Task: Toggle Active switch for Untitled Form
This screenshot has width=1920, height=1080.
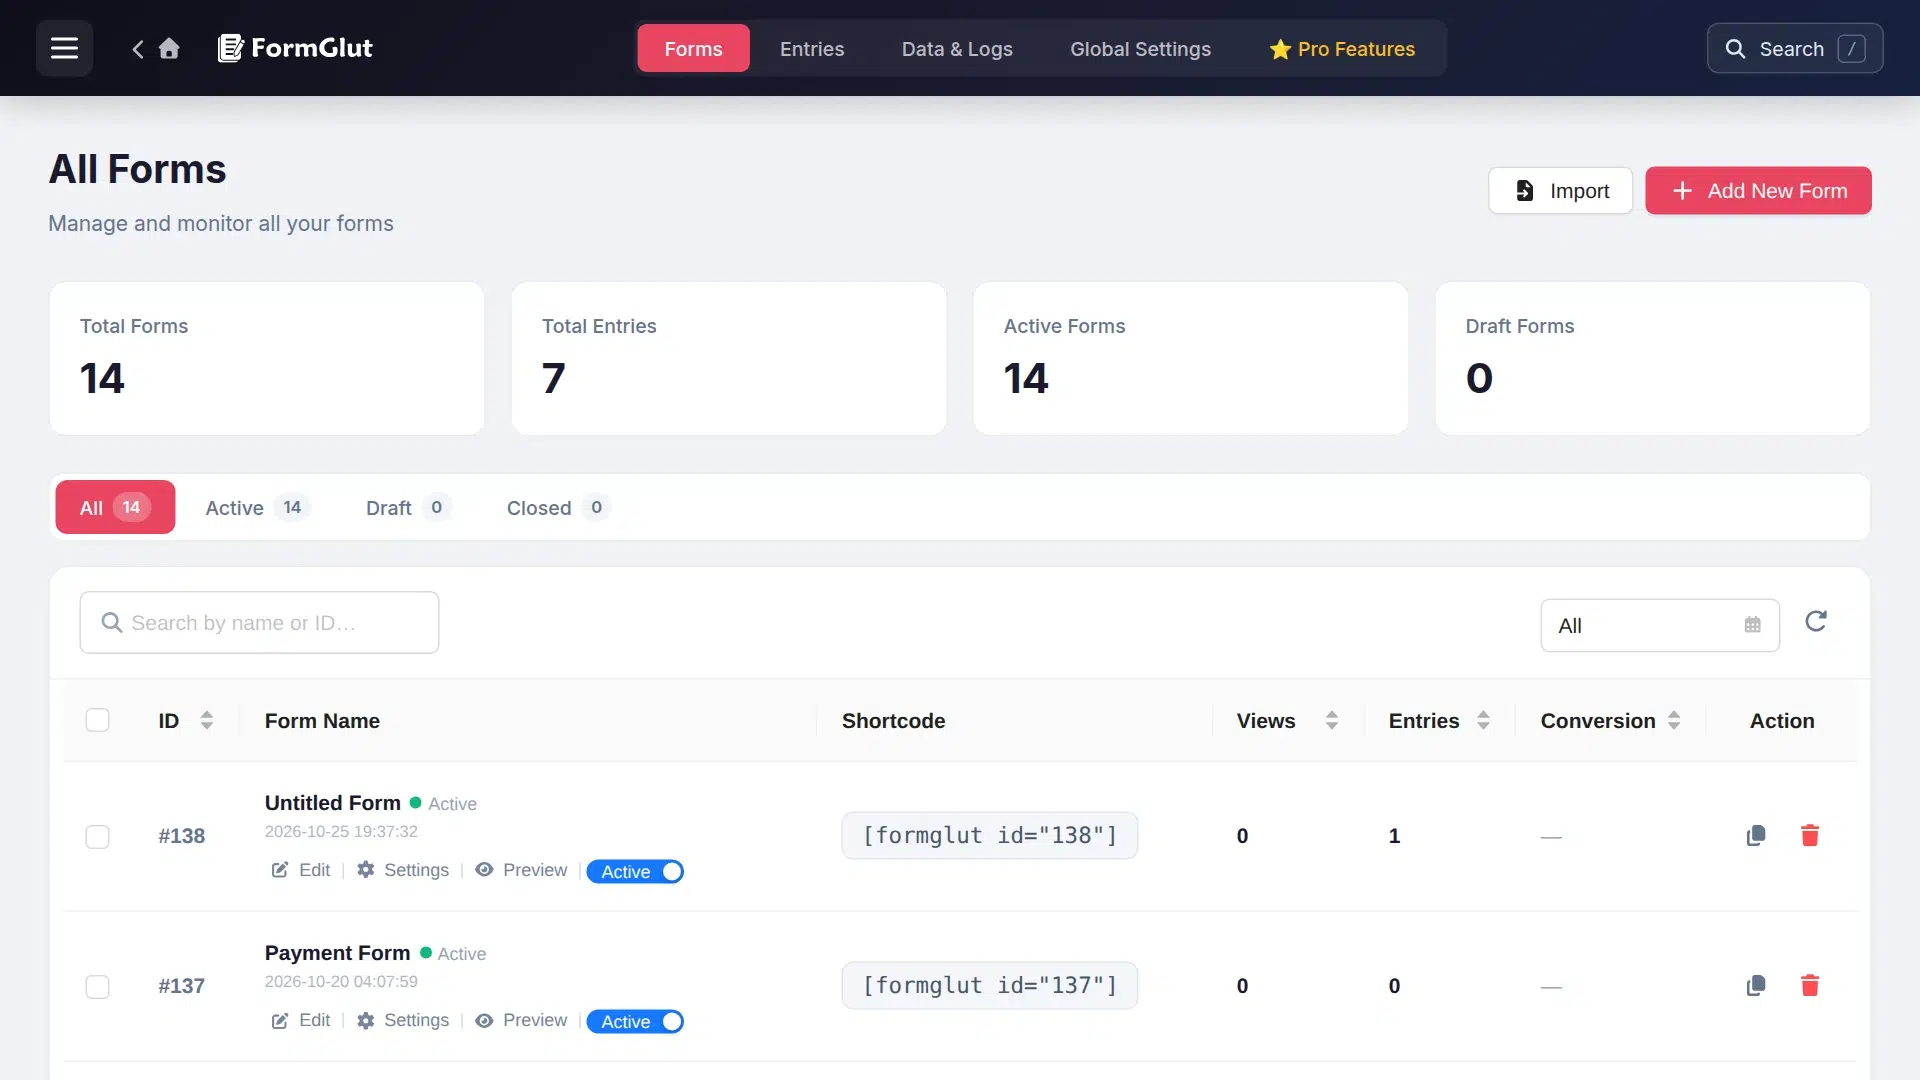Action: point(635,871)
